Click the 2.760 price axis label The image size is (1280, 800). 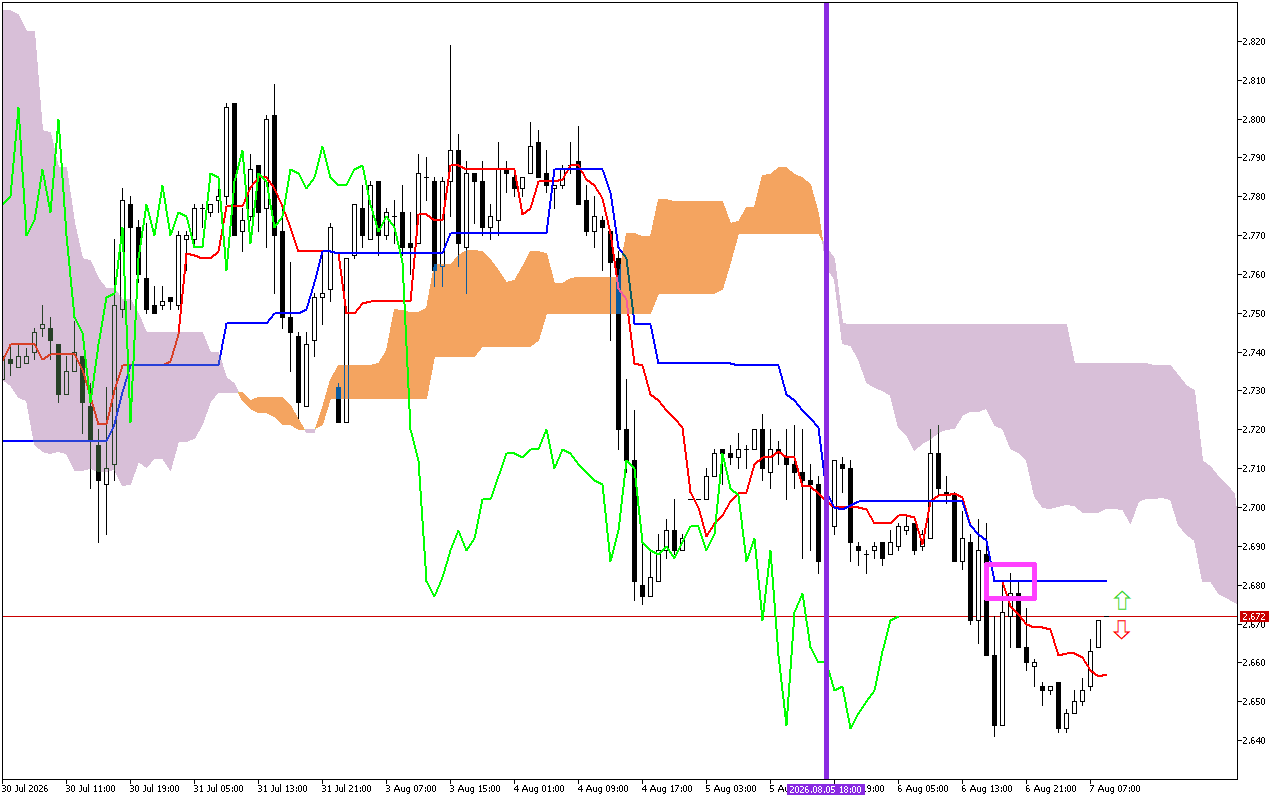[x=1254, y=275]
